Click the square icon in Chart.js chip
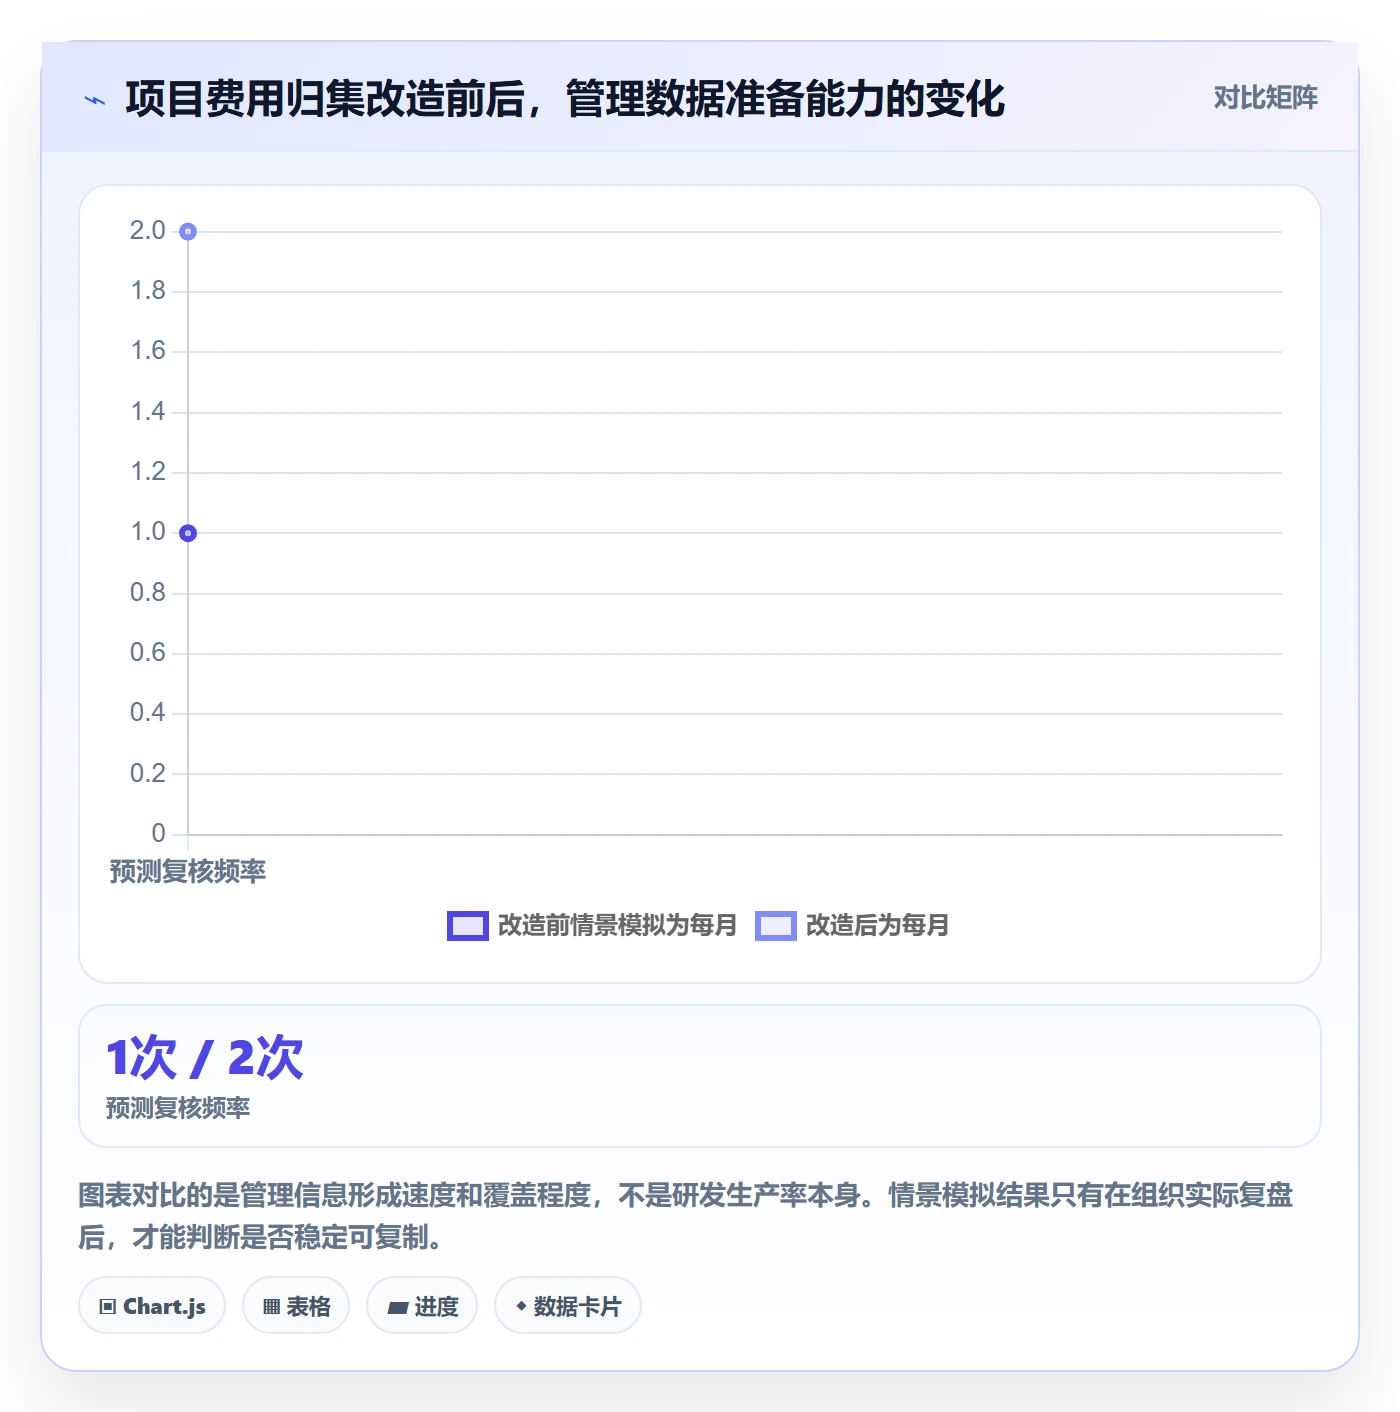The height and width of the screenshot is (1412, 1400). [x=108, y=1306]
